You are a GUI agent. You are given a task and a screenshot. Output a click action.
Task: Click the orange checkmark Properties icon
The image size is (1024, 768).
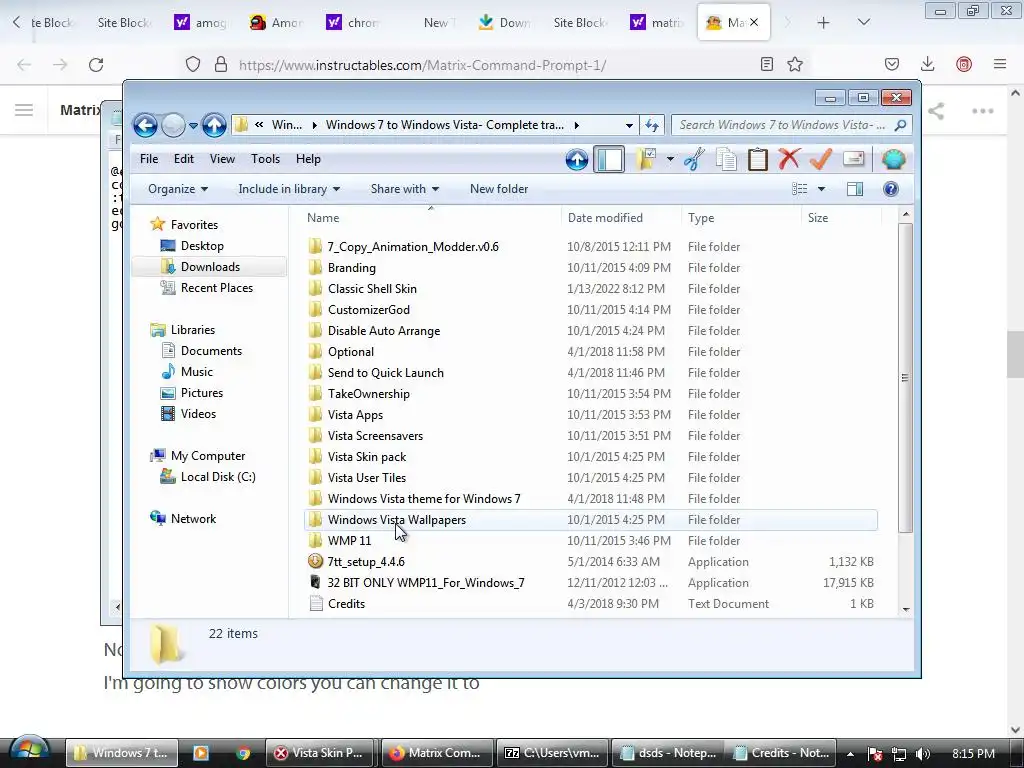coord(821,159)
